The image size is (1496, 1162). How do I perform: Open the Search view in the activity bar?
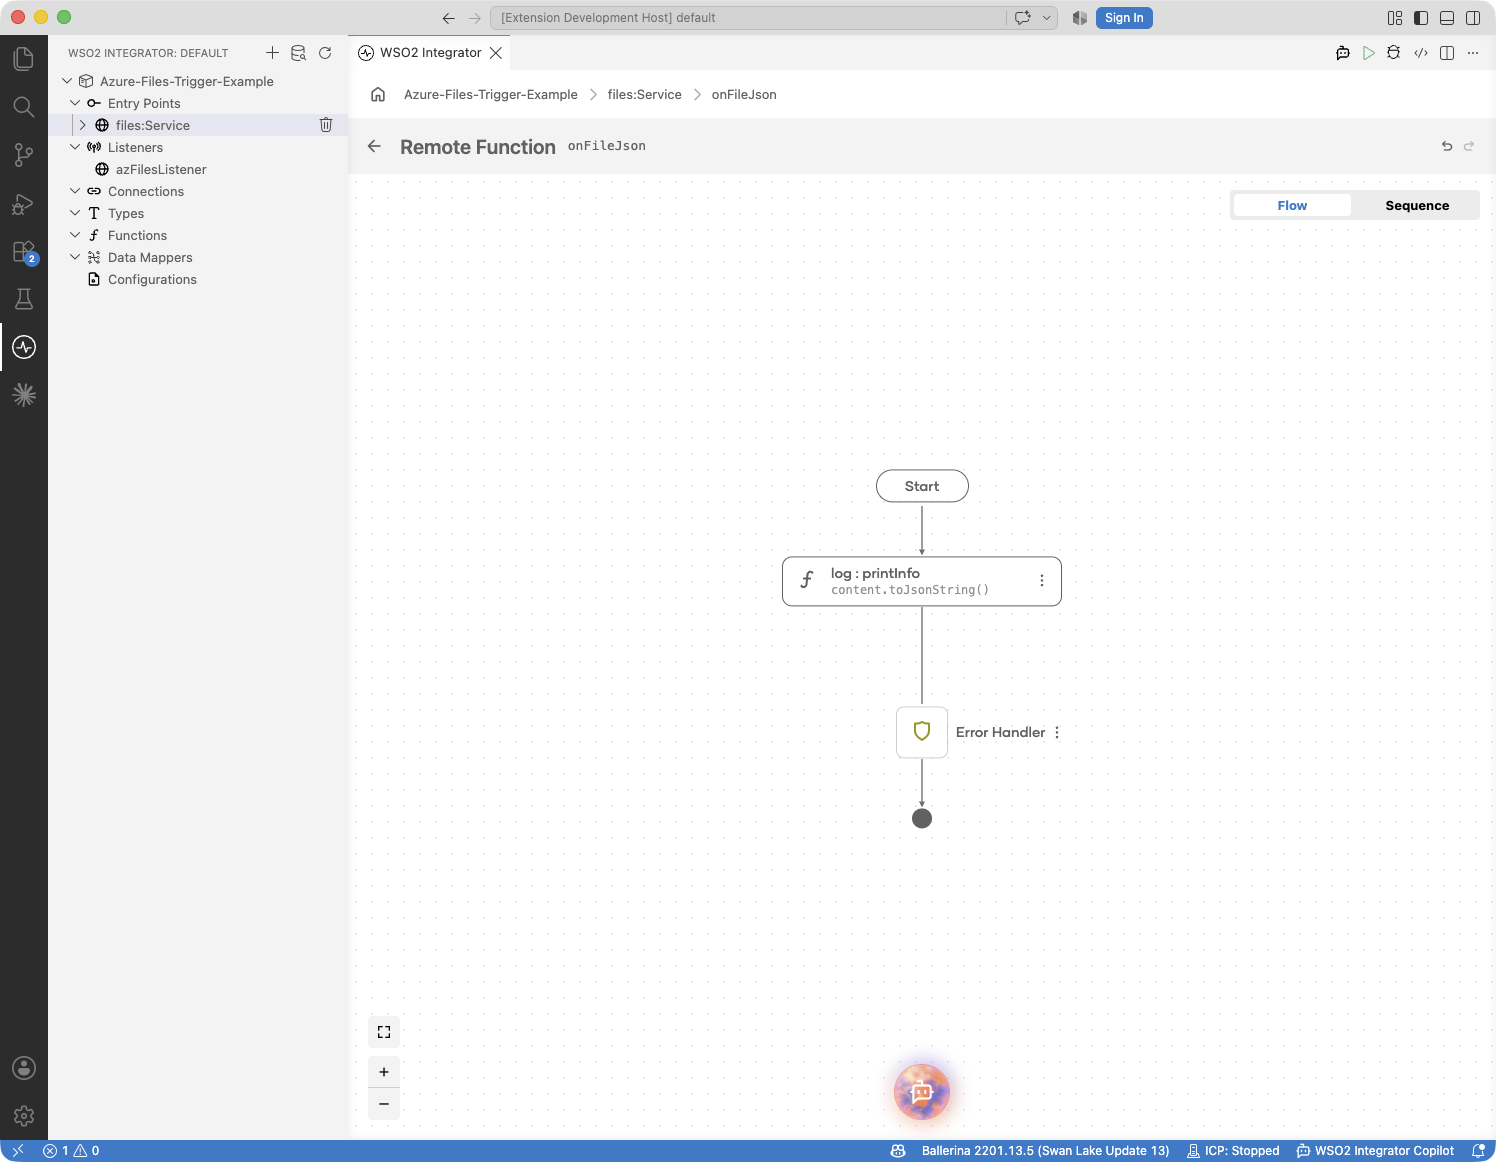[x=24, y=107]
